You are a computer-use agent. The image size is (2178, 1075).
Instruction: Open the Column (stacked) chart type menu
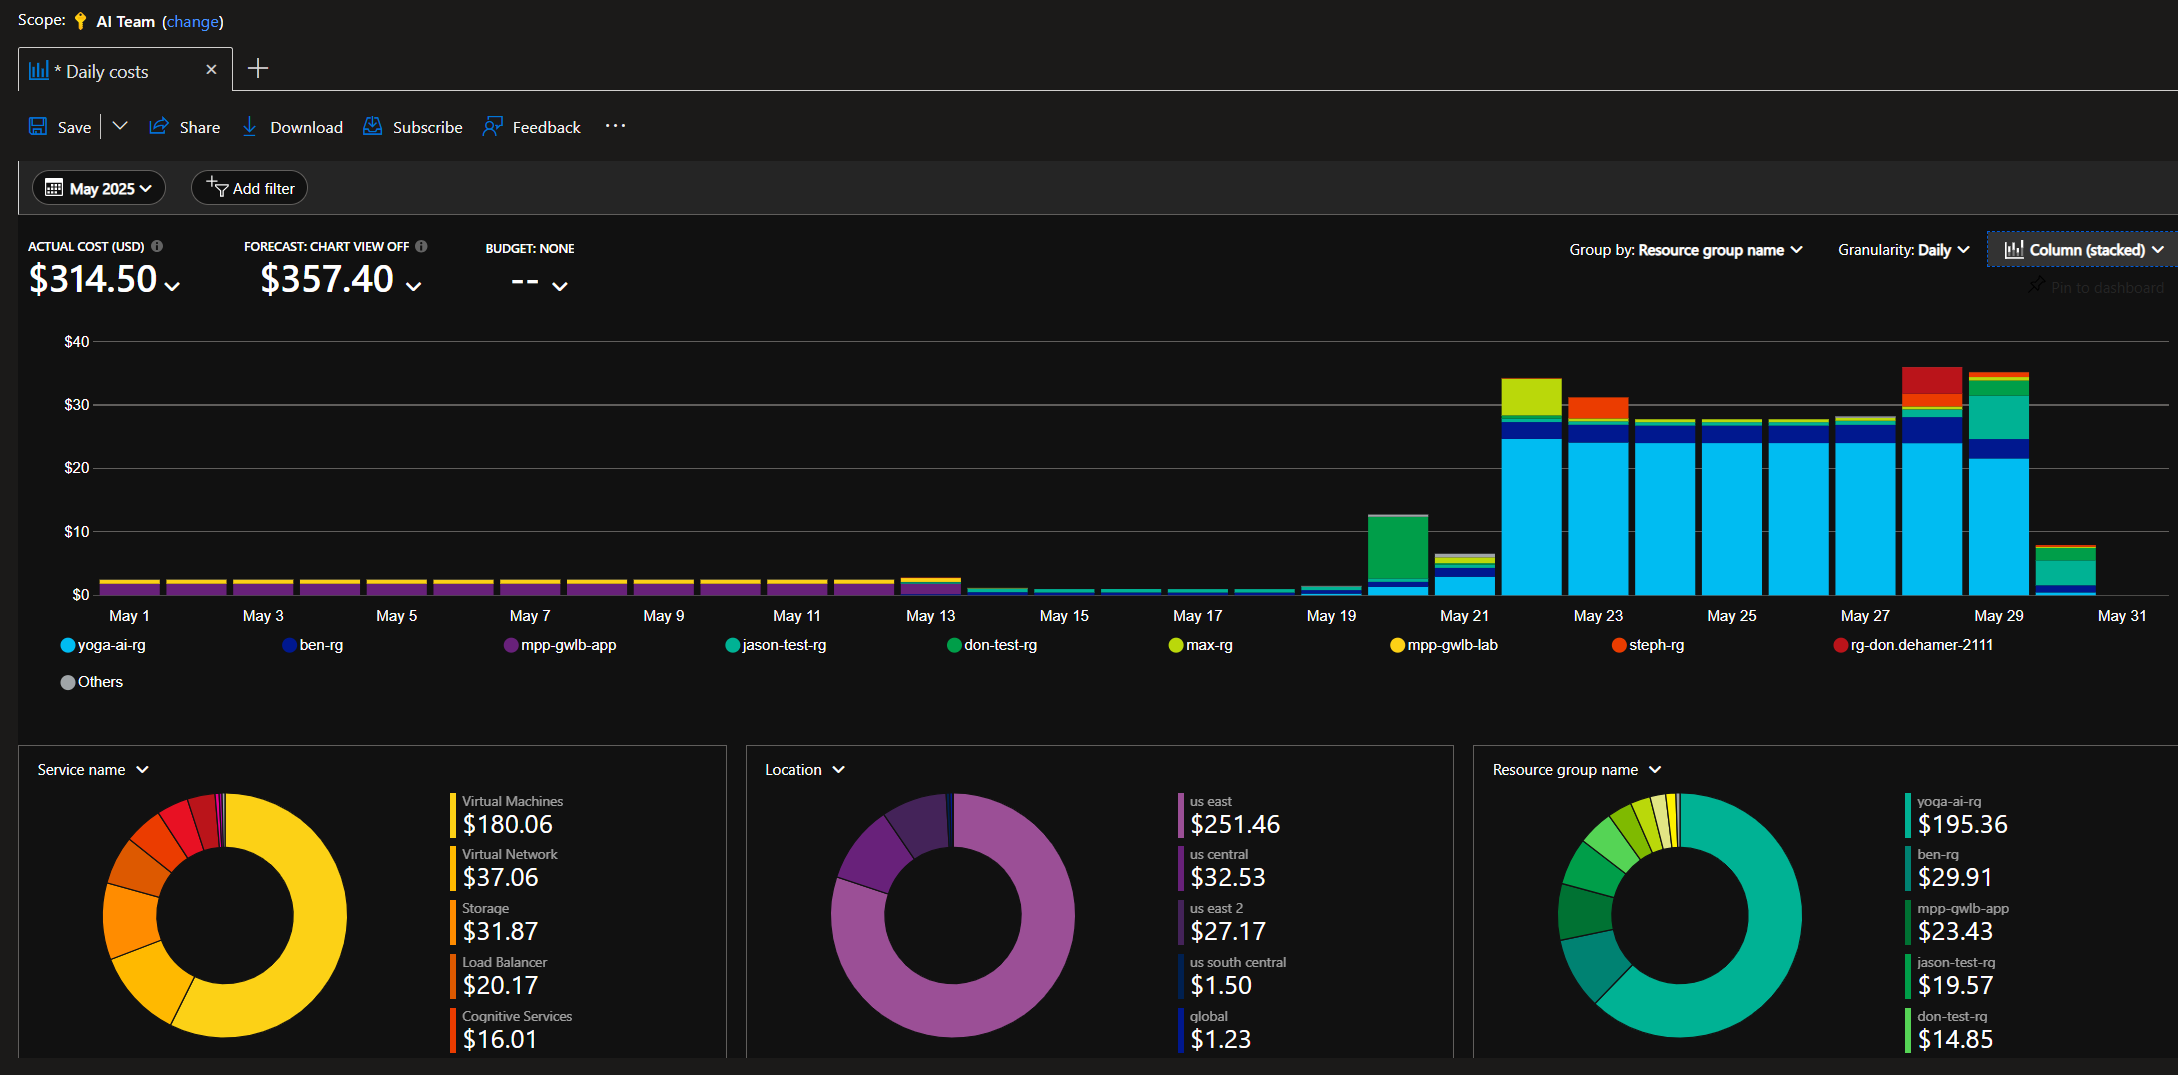(x=2084, y=250)
